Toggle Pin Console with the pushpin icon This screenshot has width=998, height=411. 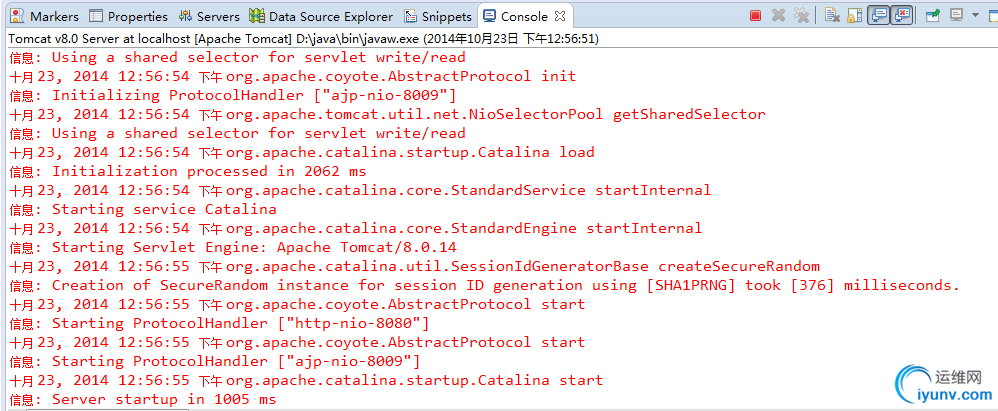932,16
